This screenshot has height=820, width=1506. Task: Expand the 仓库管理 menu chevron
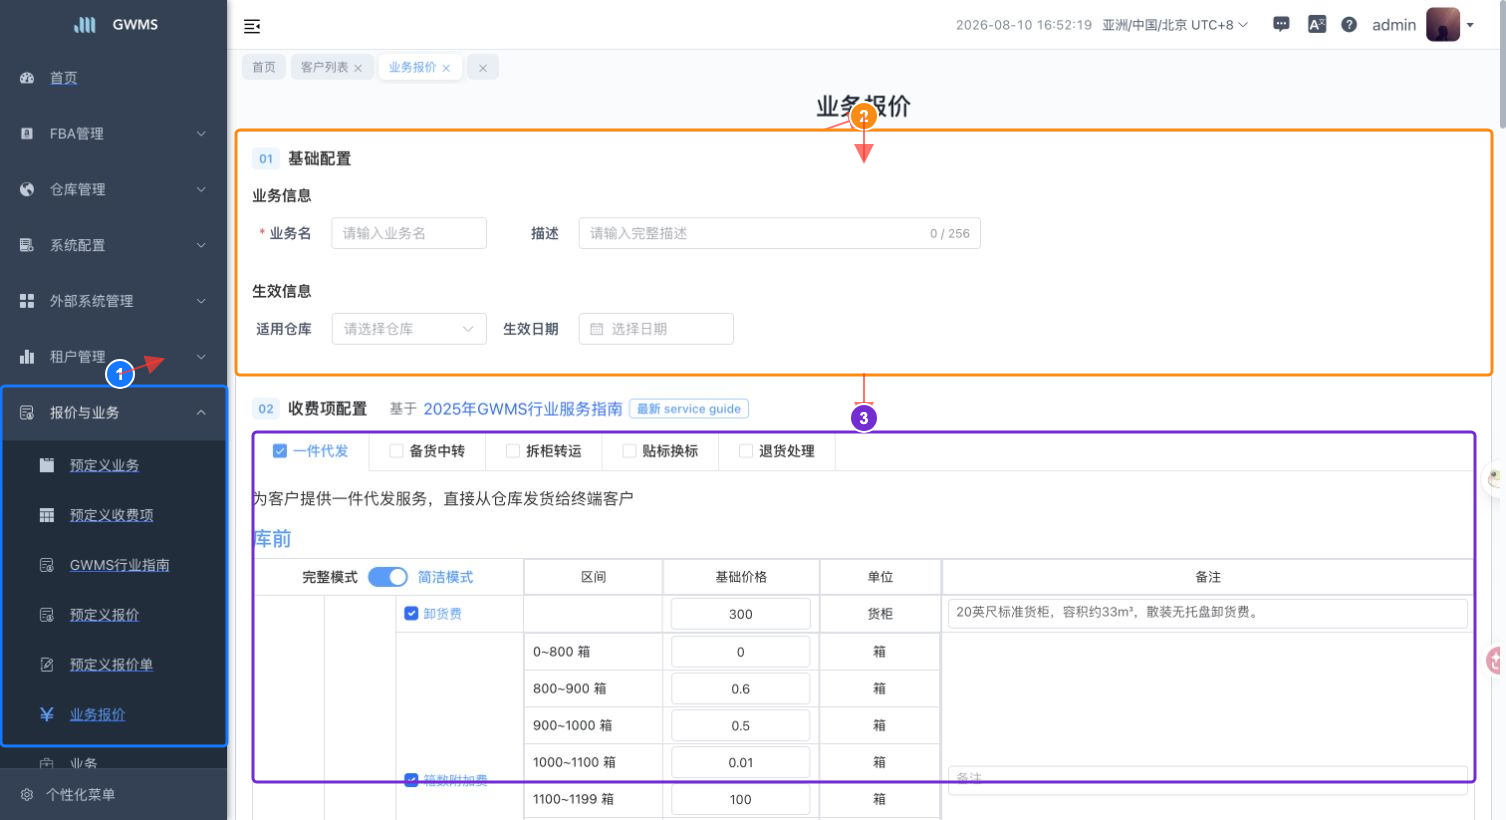[201, 189]
